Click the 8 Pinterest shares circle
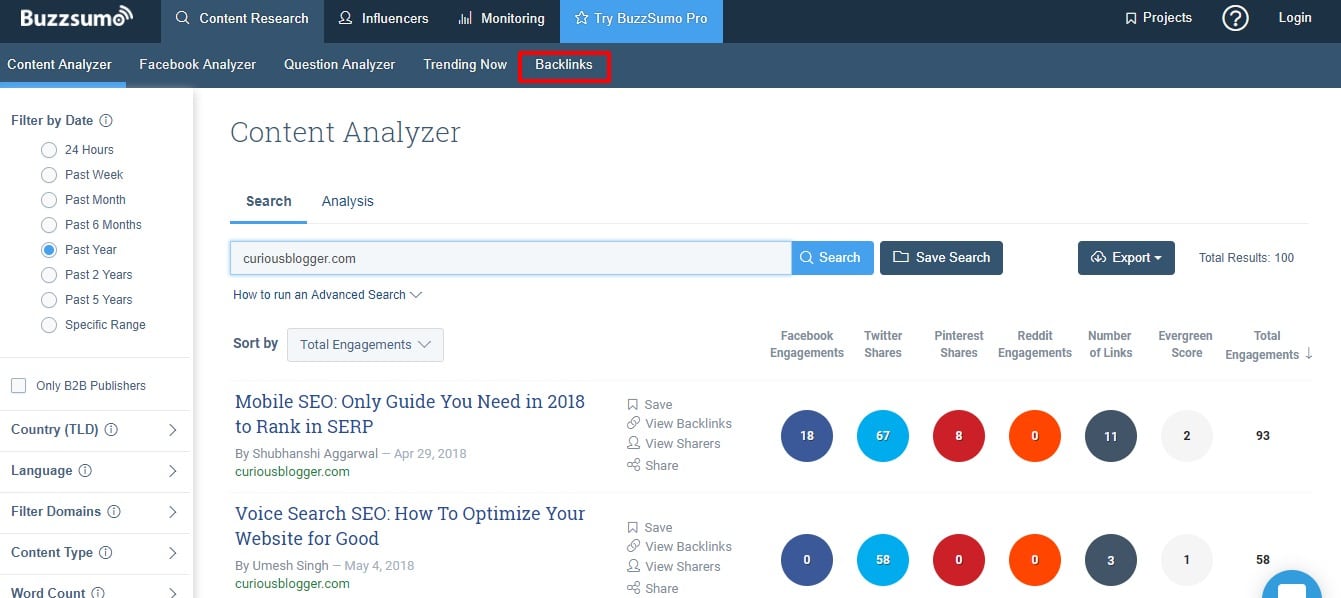Screen dimensions: 1341x598 click(959, 436)
